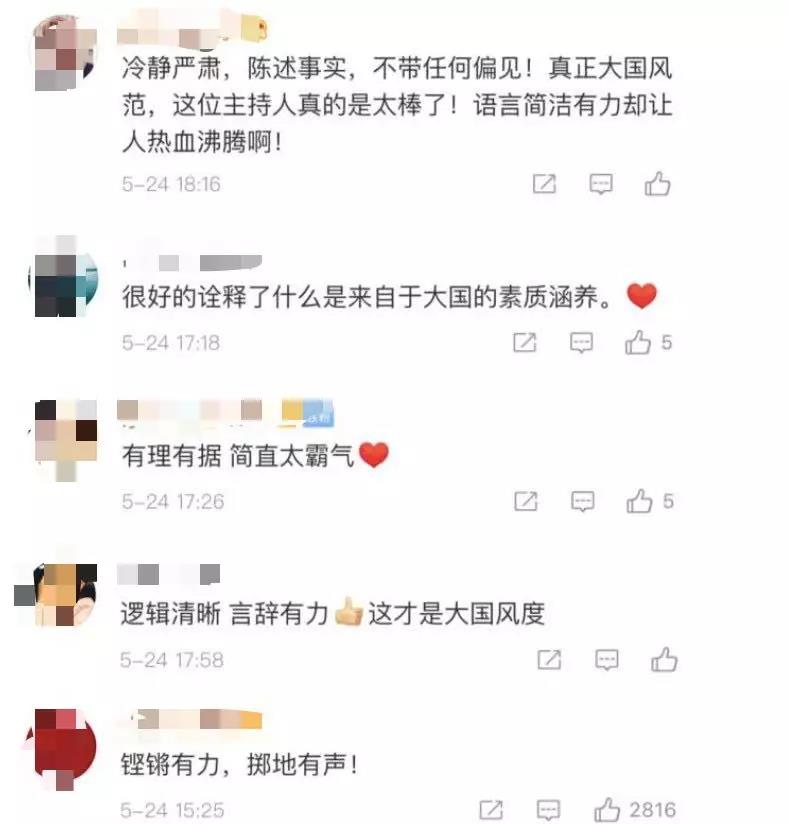Reply to the 铿锵有力 comment

coord(548,810)
